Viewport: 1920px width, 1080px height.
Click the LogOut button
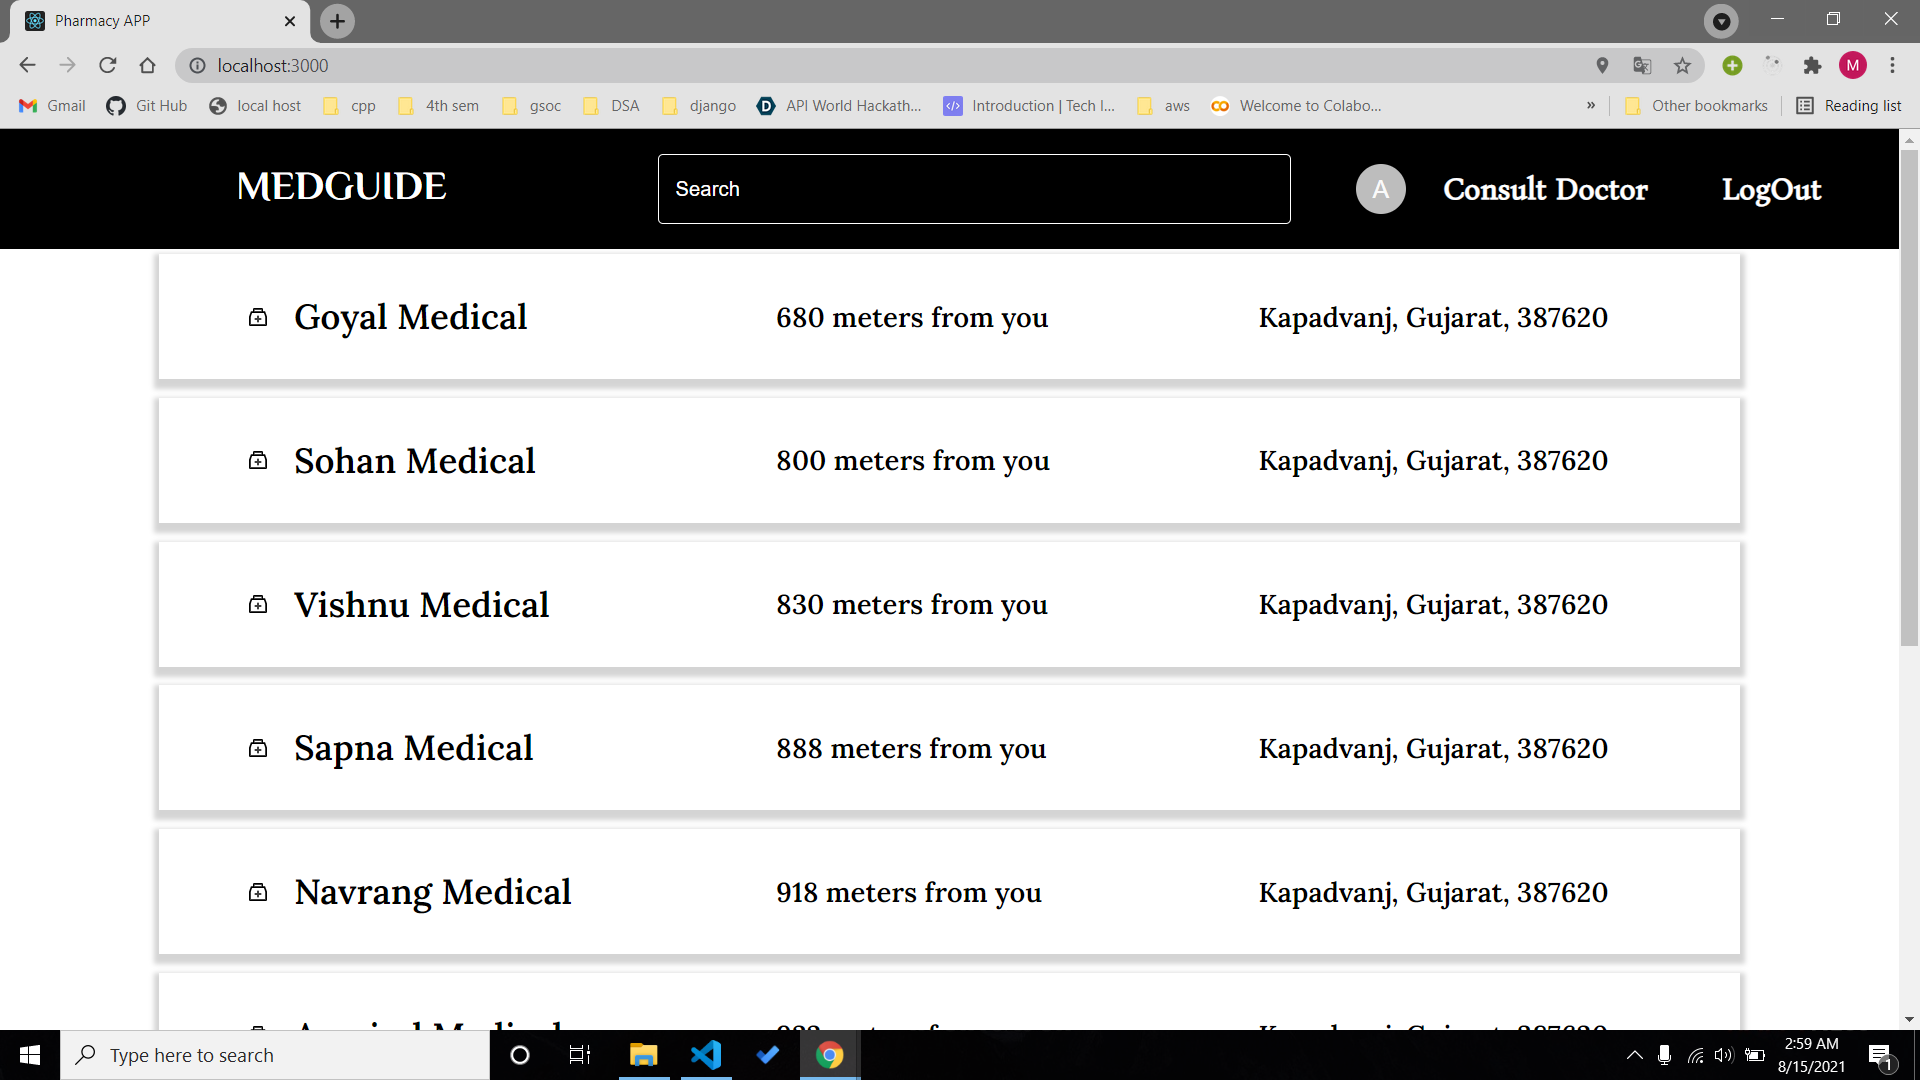[x=1771, y=189]
